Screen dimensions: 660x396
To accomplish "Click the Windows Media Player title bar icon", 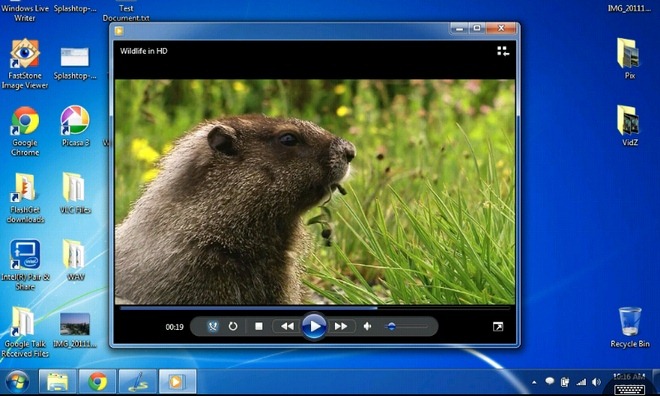I will click(x=119, y=31).
